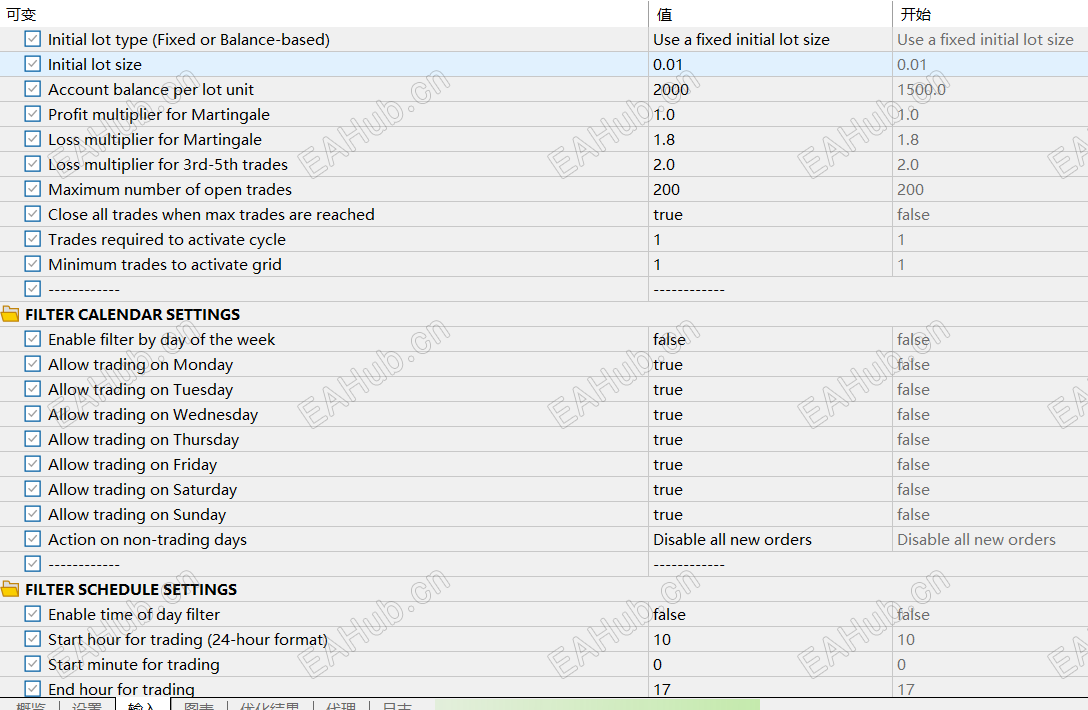
Task: Click the FILTER SCHEDULE SETTINGS folder icon
Action: pyautogui.click(x=10, y=589)
